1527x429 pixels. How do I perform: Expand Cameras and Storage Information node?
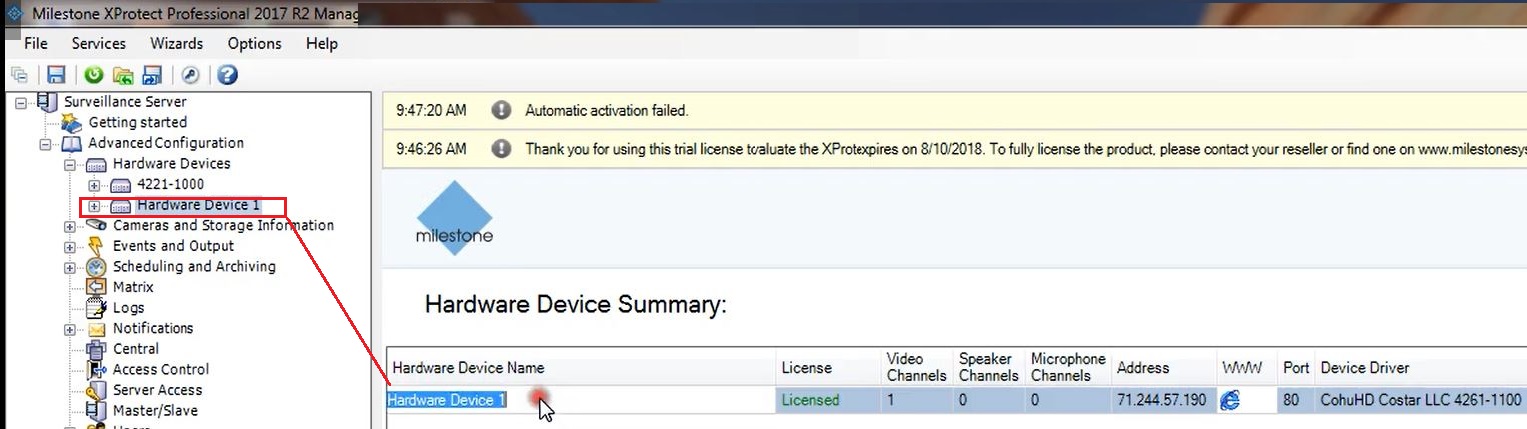[x=70, y=226]
